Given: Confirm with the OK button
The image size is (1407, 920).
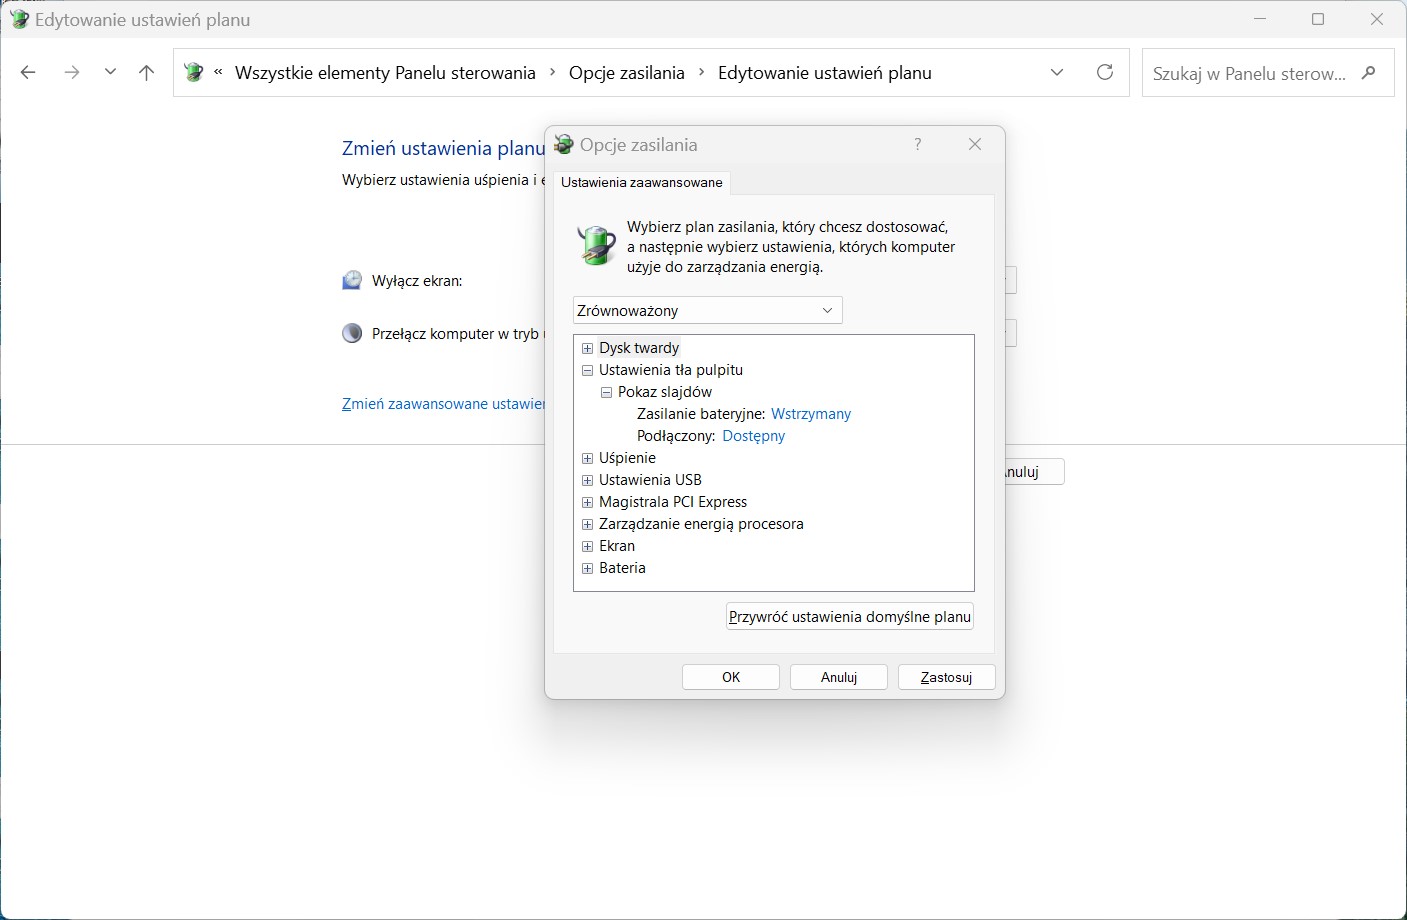Looking at the screenshot, I should (731, 677).
